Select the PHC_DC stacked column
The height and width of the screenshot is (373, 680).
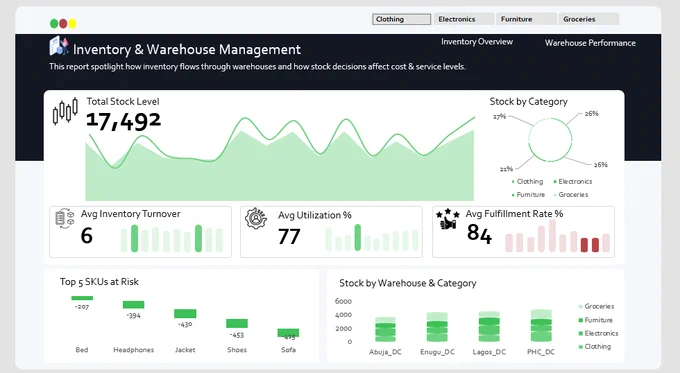pos(541,326)
